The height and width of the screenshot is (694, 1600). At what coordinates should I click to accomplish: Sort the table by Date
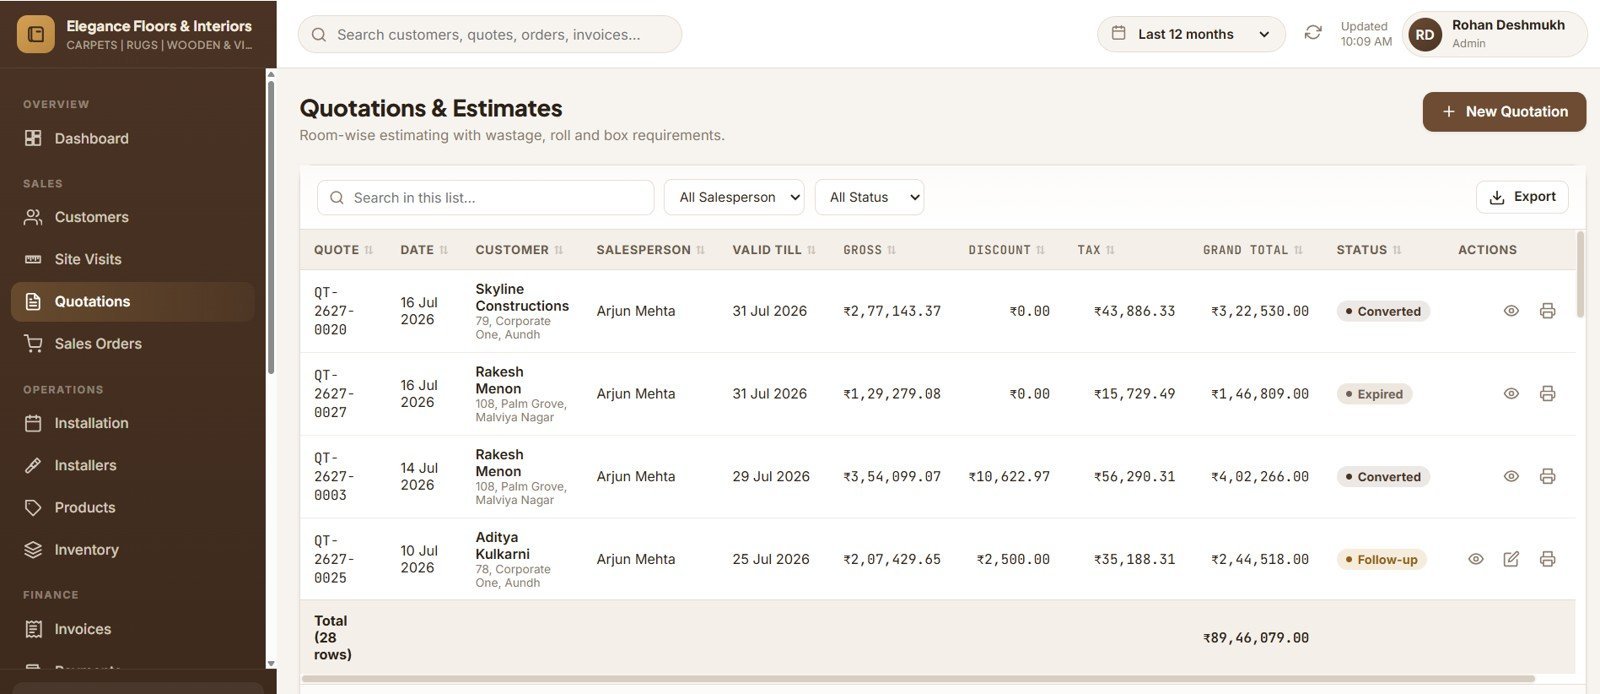click(424, 250)
